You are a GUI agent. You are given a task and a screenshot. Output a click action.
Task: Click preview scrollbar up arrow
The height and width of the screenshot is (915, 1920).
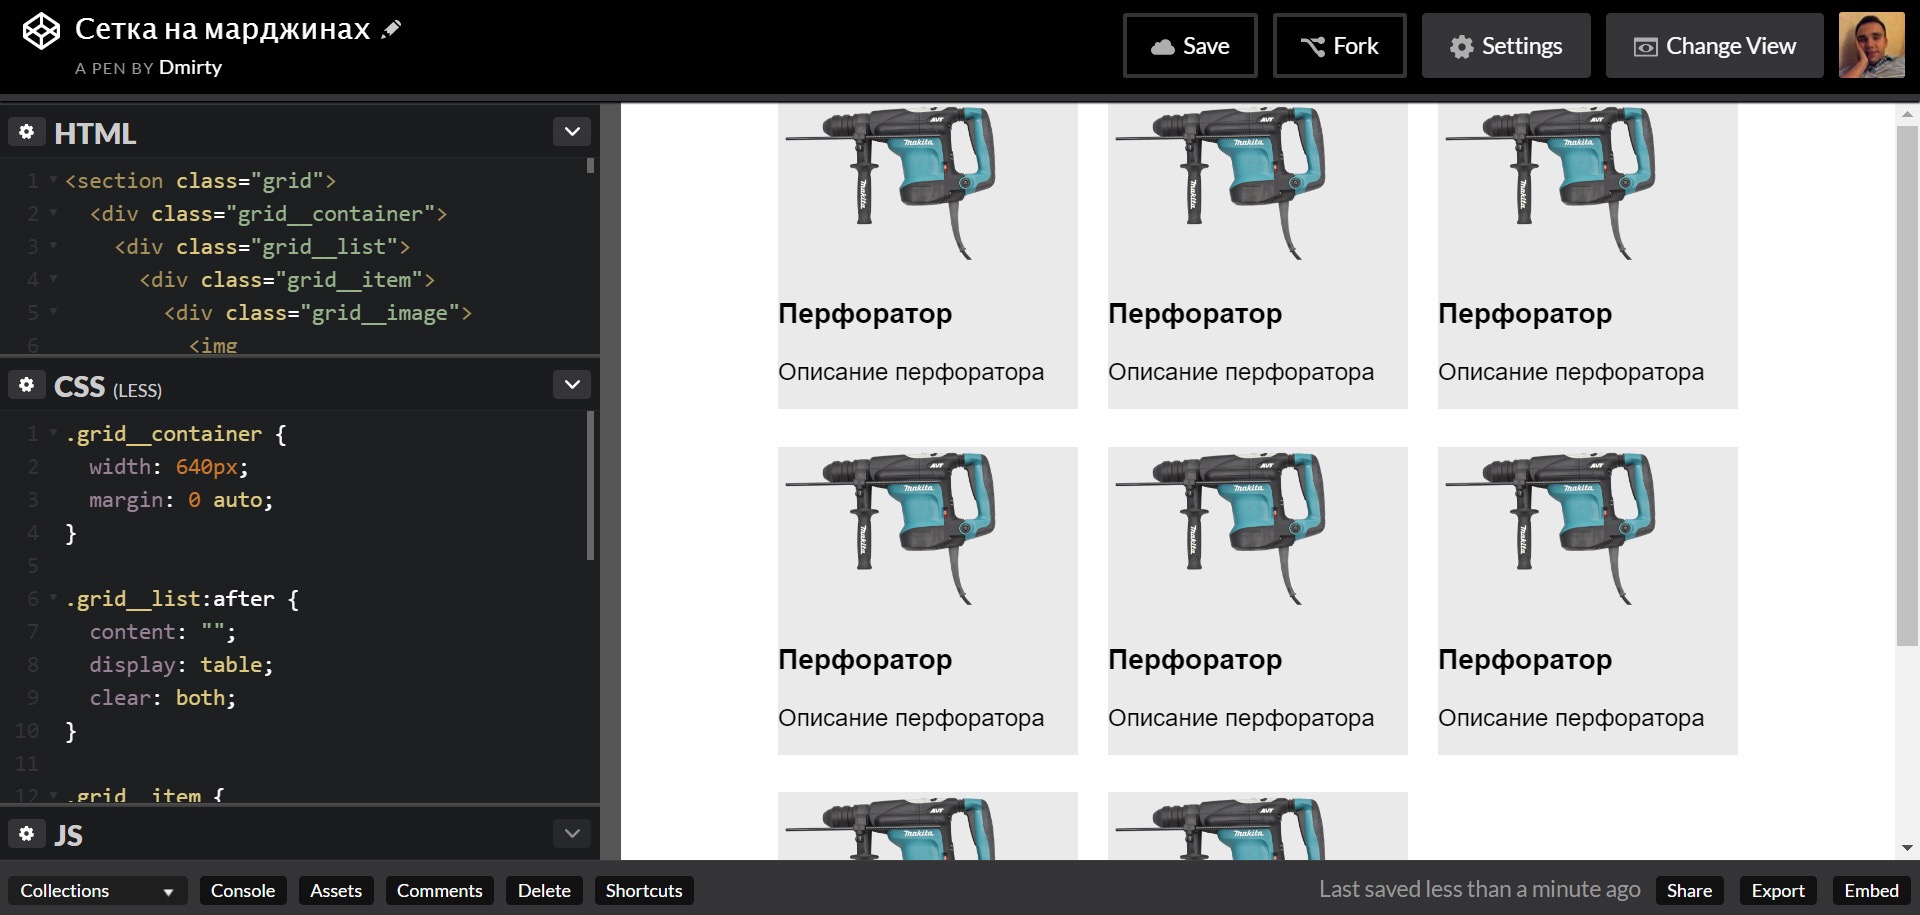[1907, 115]
